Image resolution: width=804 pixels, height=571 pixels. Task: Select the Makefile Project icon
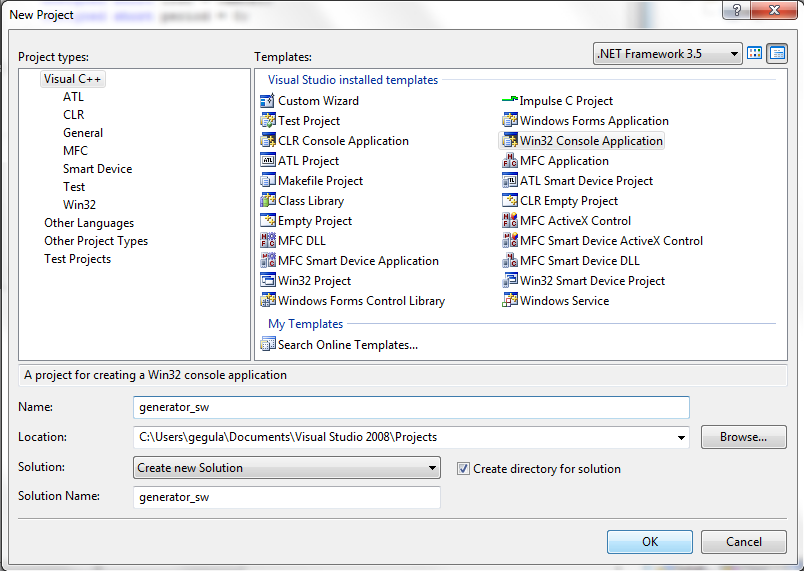tap(268, 181)
